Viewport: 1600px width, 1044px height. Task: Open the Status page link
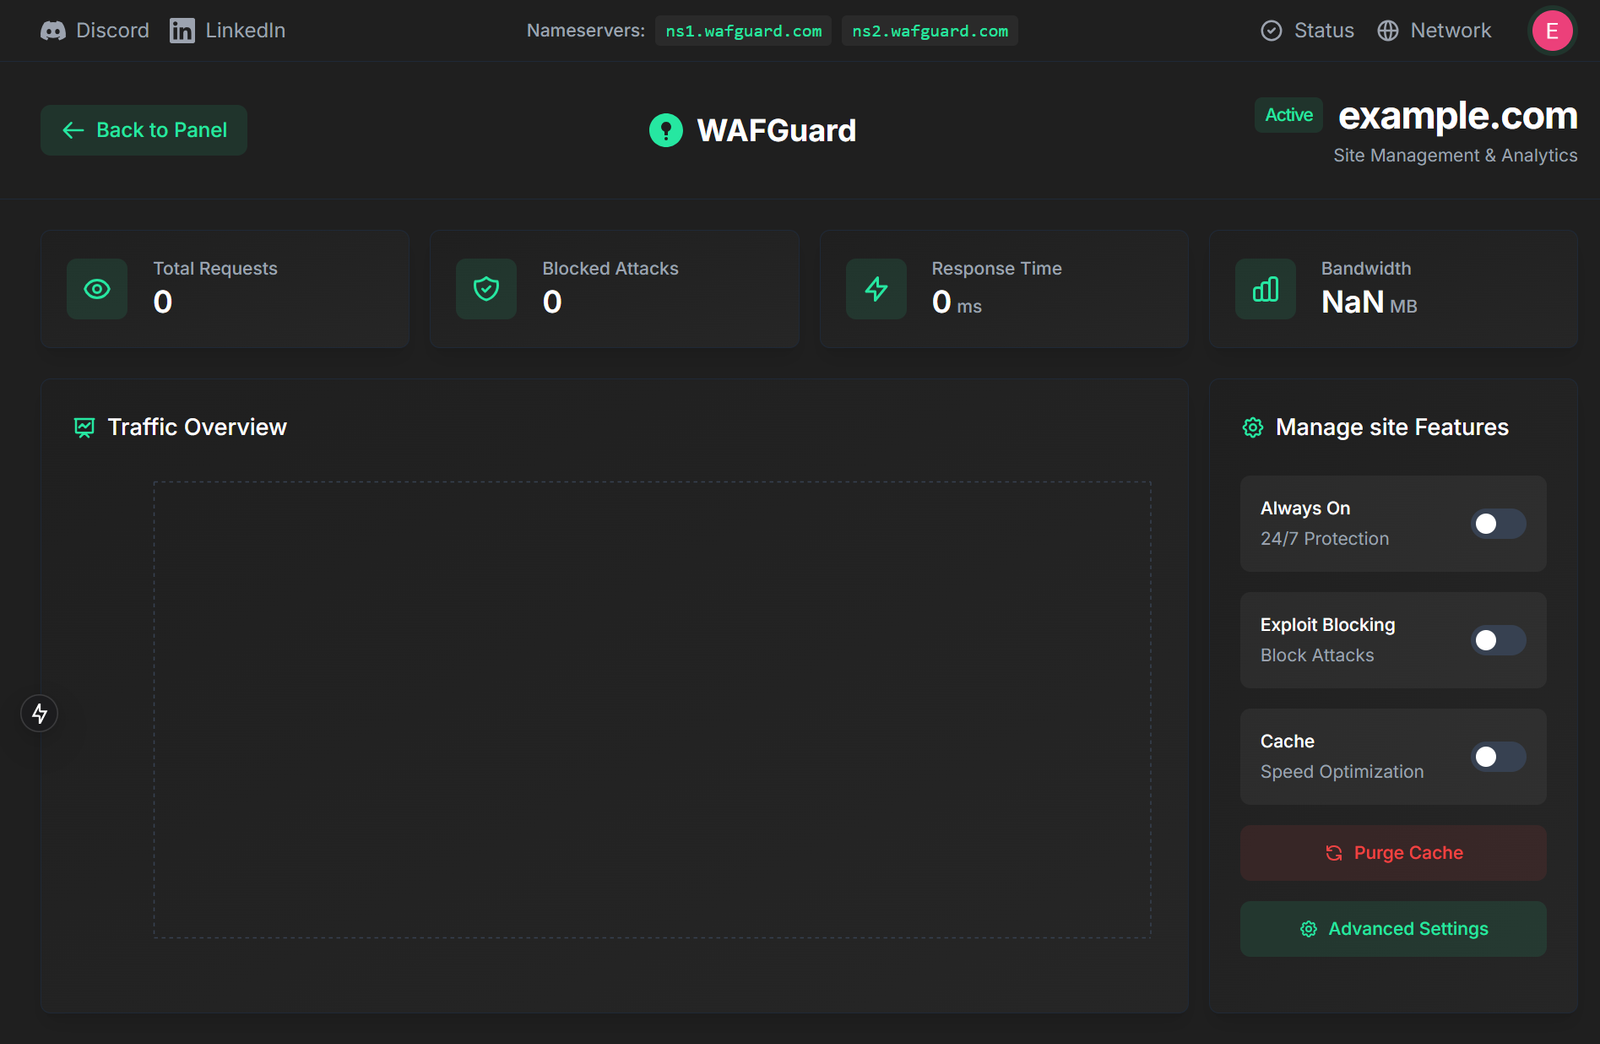[x=1307, y=30]
